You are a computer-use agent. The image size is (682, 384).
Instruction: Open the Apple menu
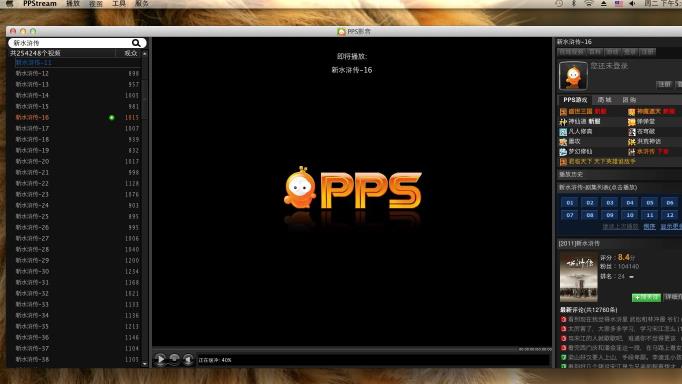[10, 3]
